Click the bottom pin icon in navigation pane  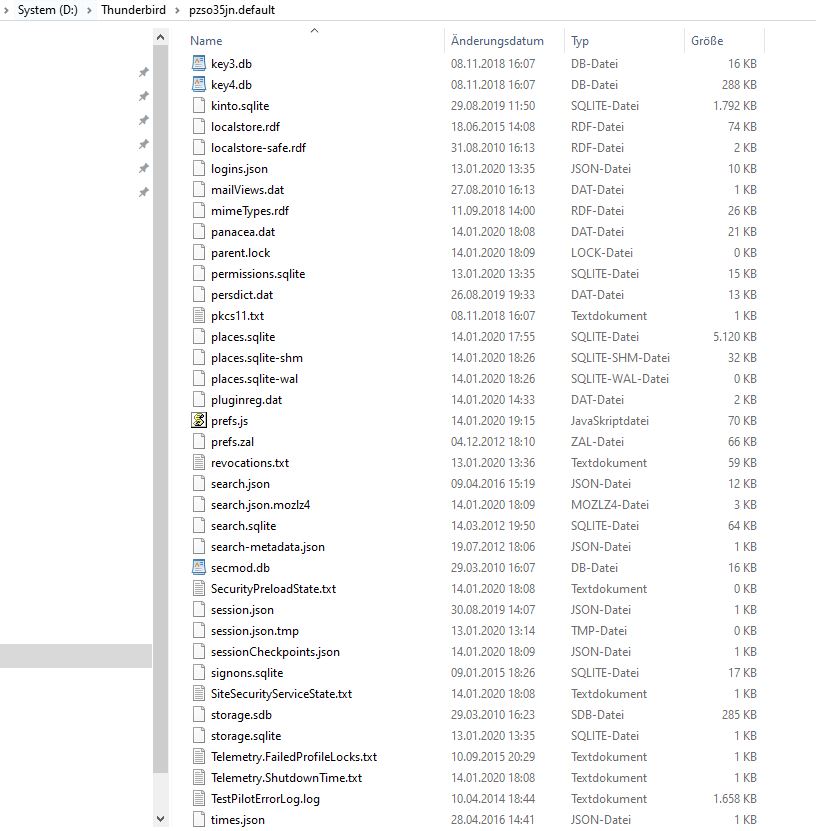click(144, 192)
